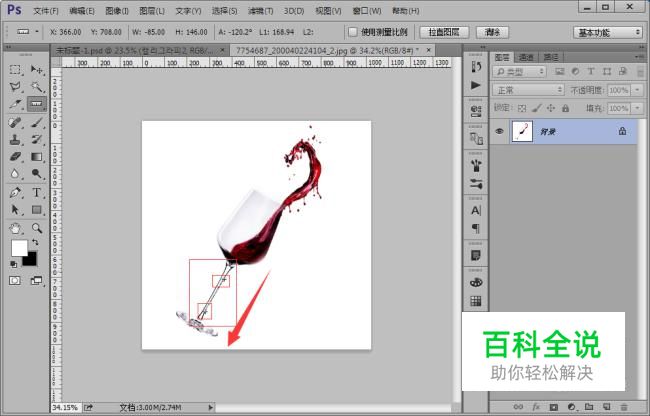Select the Healing Brush tool
The height and width of the screenshot is (416, 650).
click(15, 123)
